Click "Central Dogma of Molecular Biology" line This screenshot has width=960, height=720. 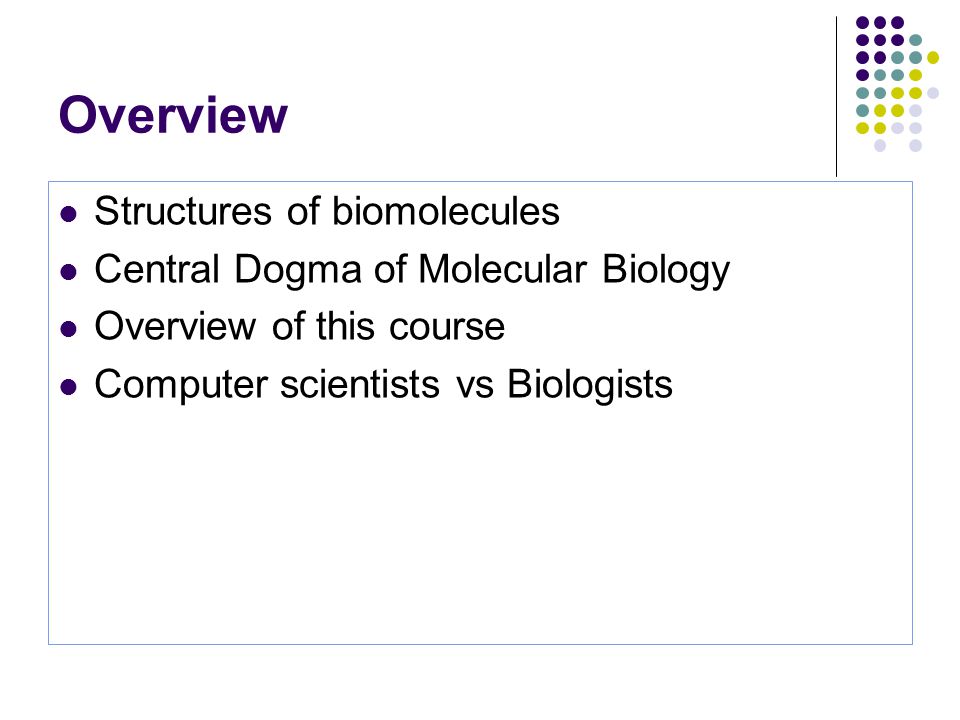click(412, 269)
